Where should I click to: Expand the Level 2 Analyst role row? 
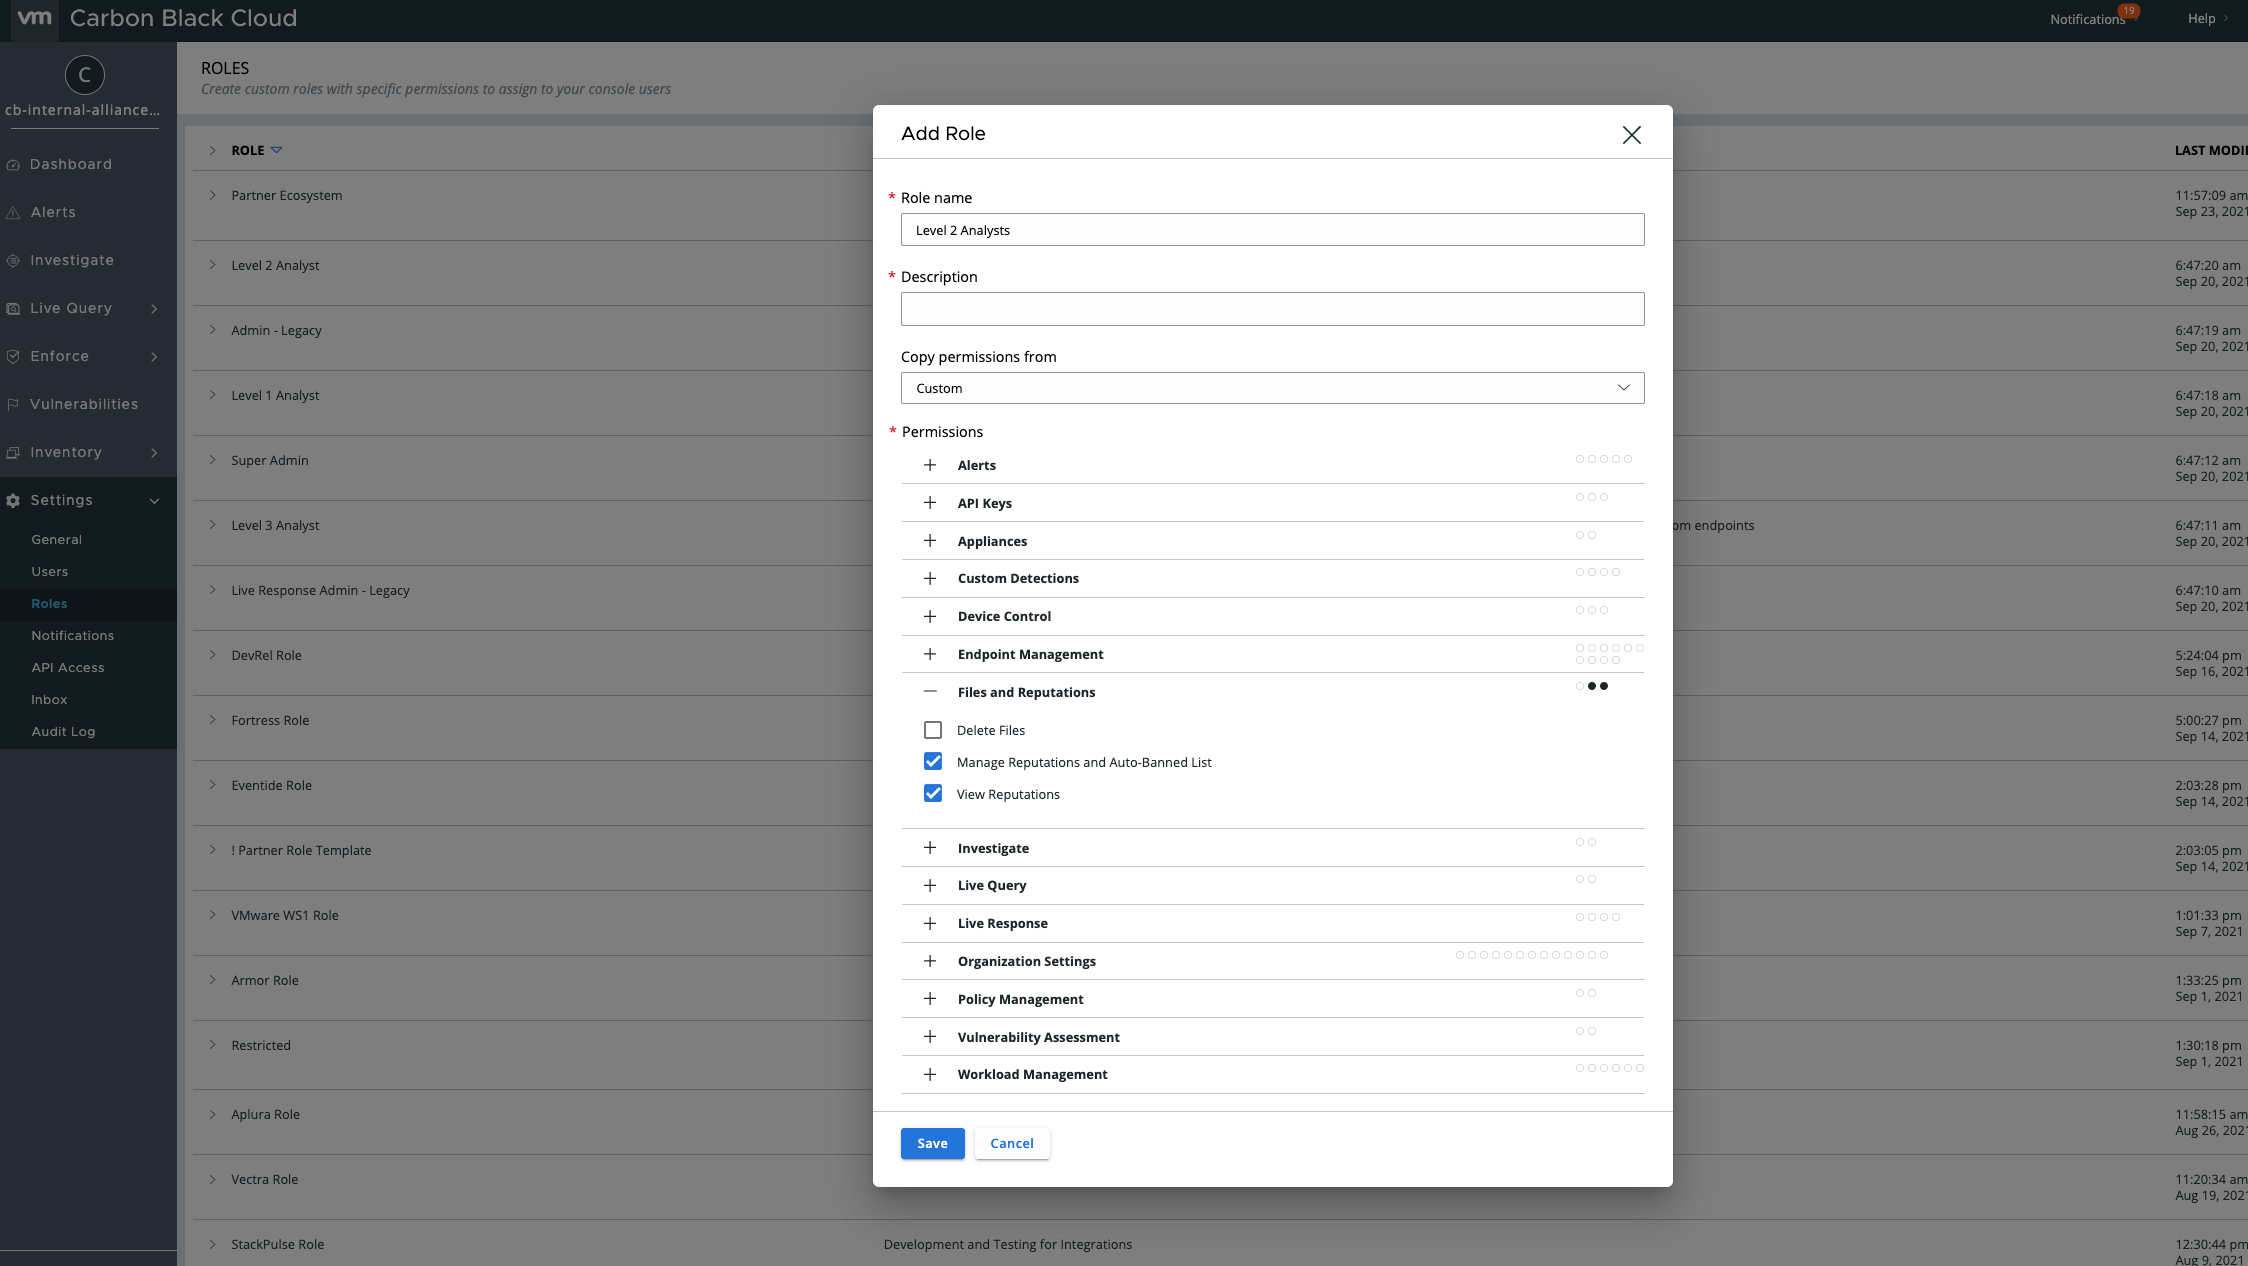pos(212,265)
